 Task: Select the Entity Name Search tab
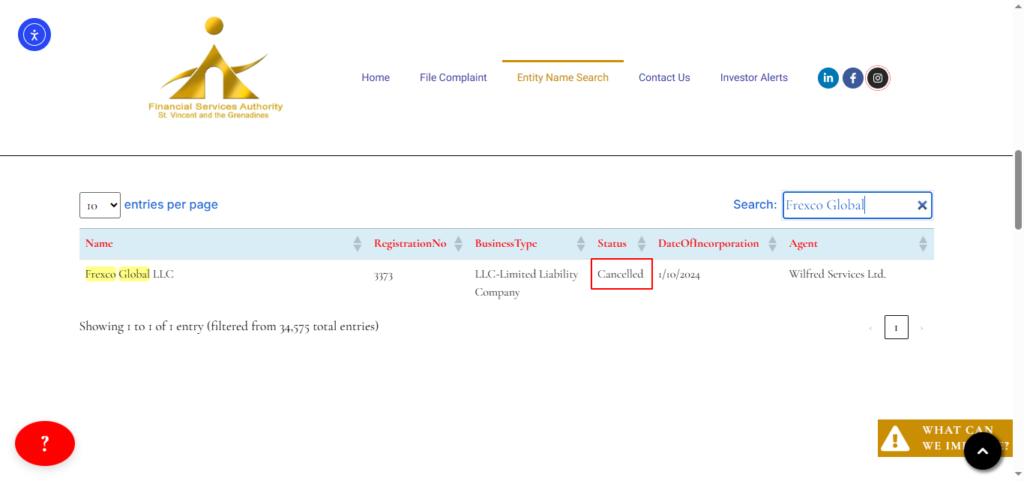(562, 78)
